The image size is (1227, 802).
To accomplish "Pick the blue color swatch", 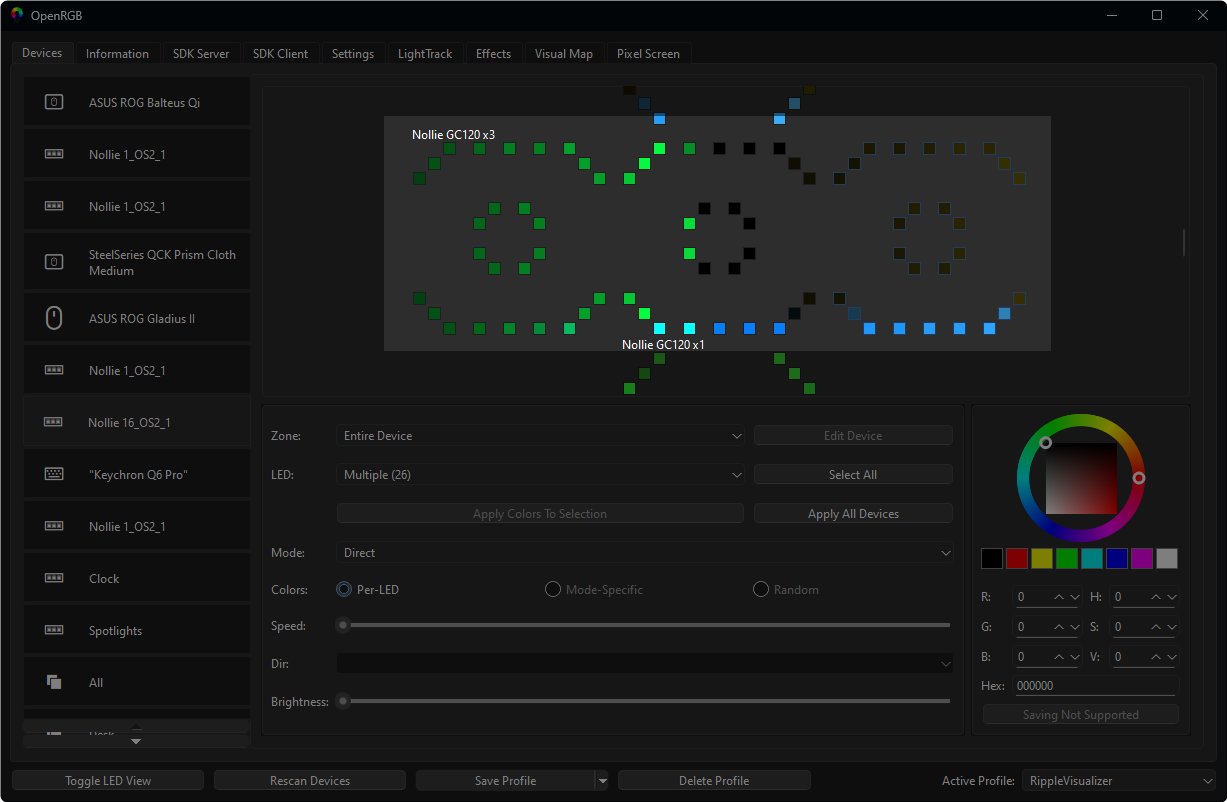I will click(x=1117, y=558).
